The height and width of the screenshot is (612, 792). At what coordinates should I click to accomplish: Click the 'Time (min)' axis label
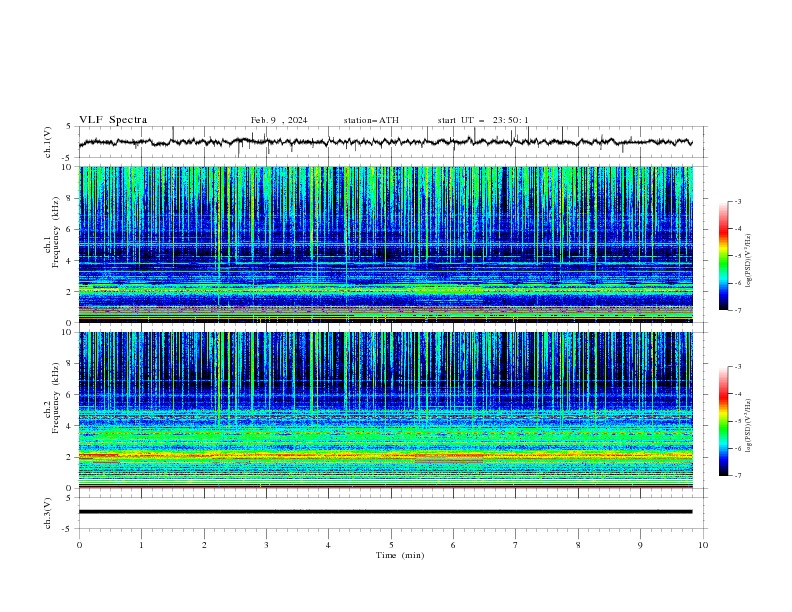pos(400,555)
